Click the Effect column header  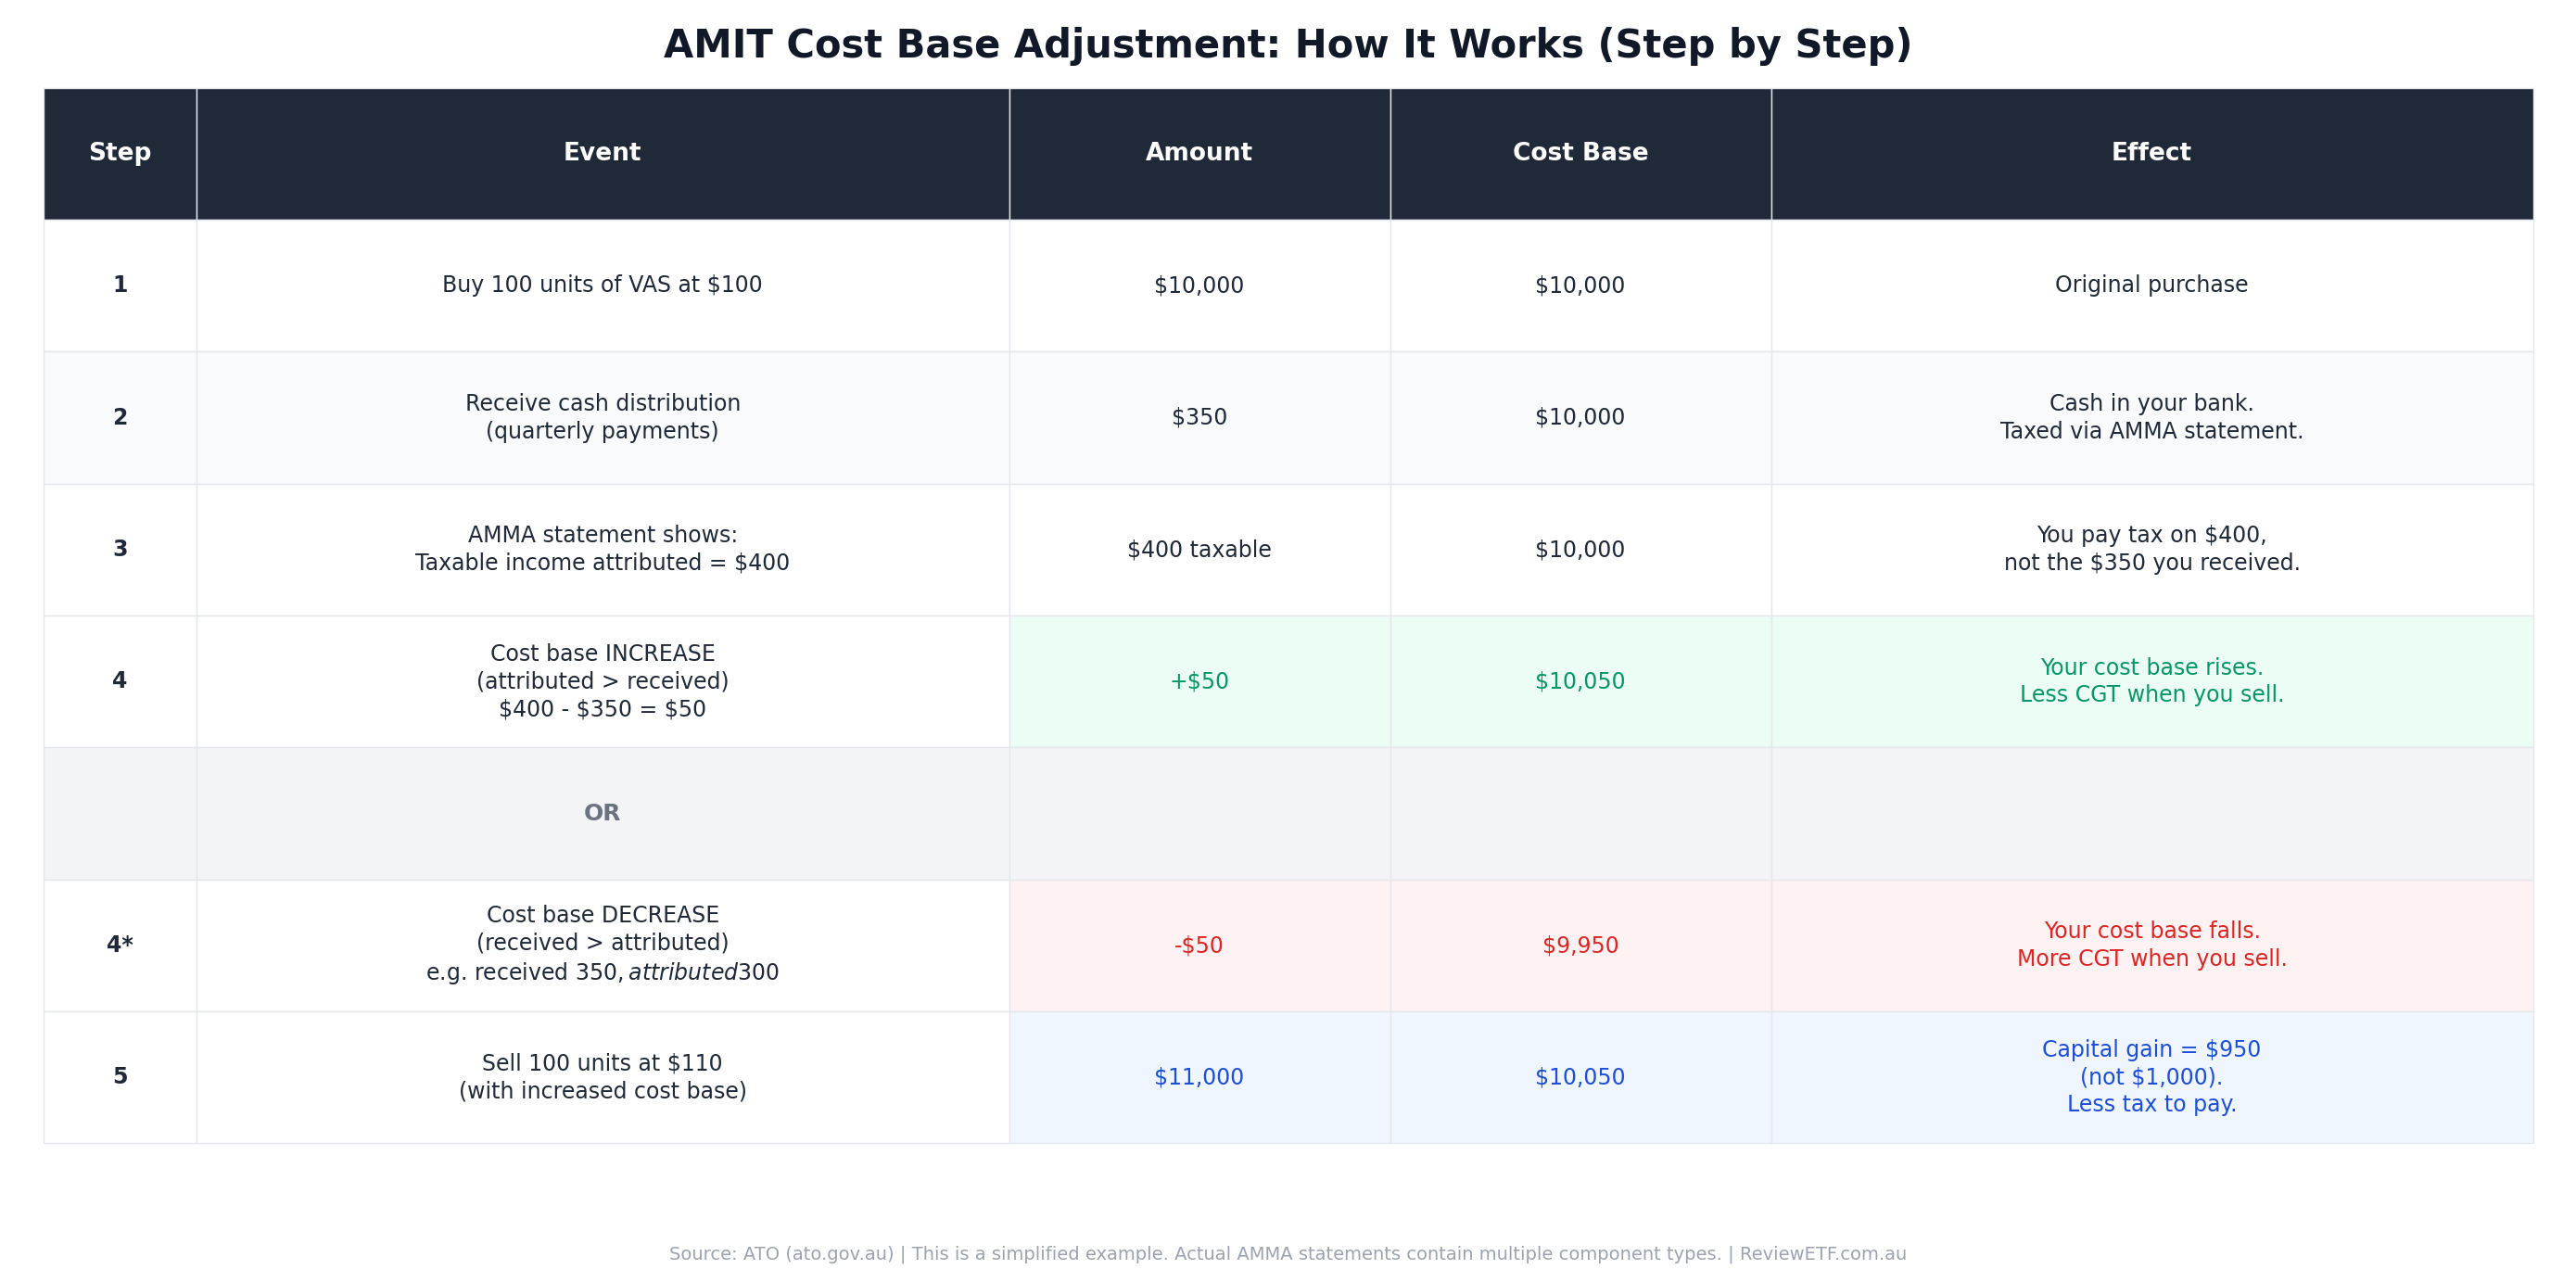(x=2151, y=153)
